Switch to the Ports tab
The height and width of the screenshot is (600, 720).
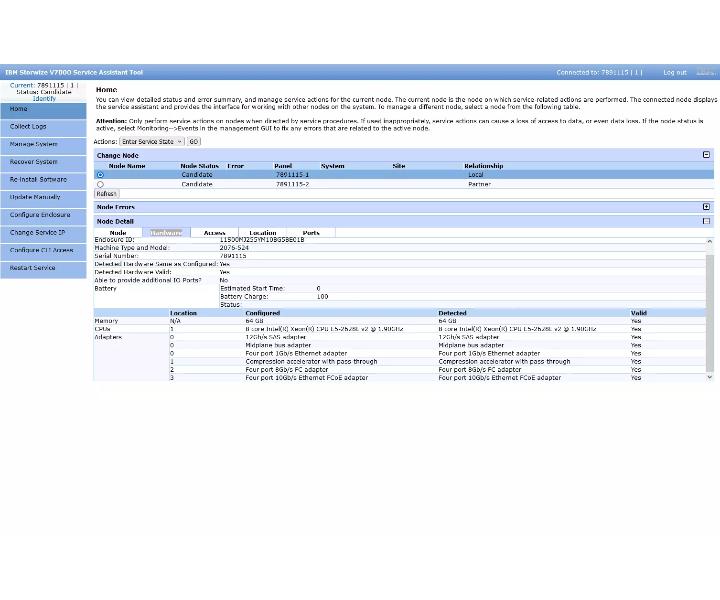(311, 233)
